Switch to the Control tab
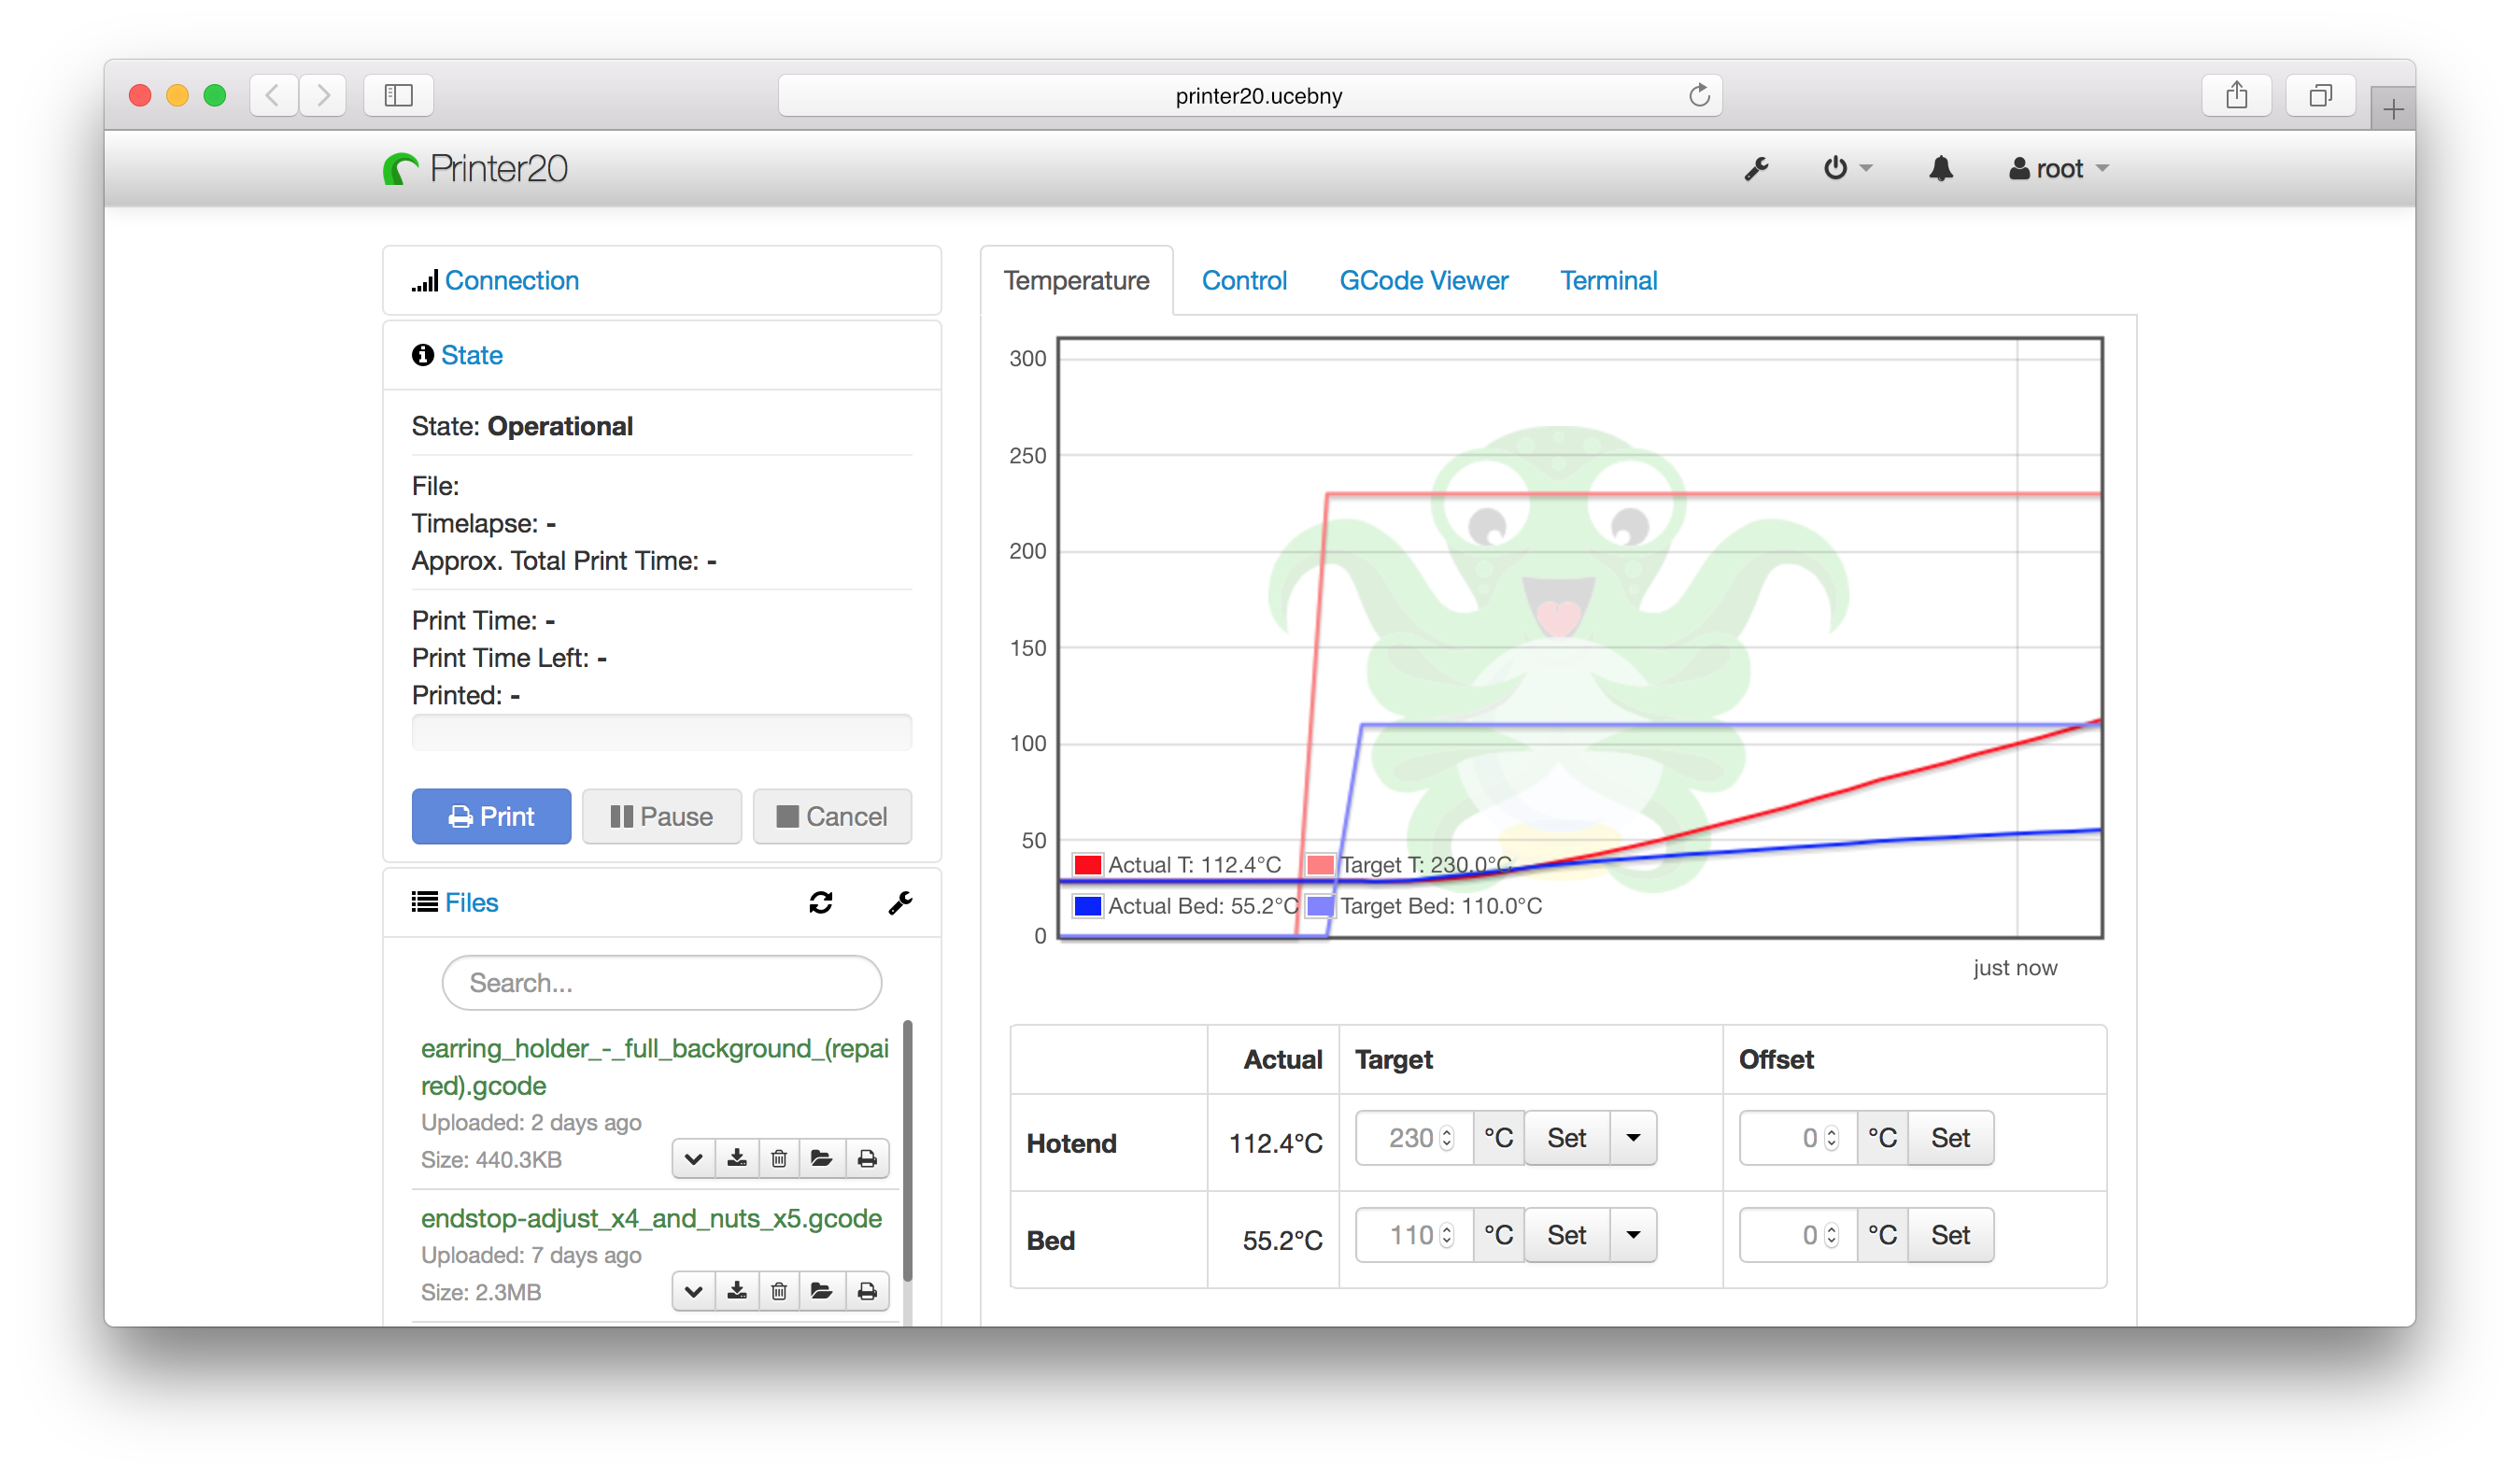 [x=1244, y=280]
